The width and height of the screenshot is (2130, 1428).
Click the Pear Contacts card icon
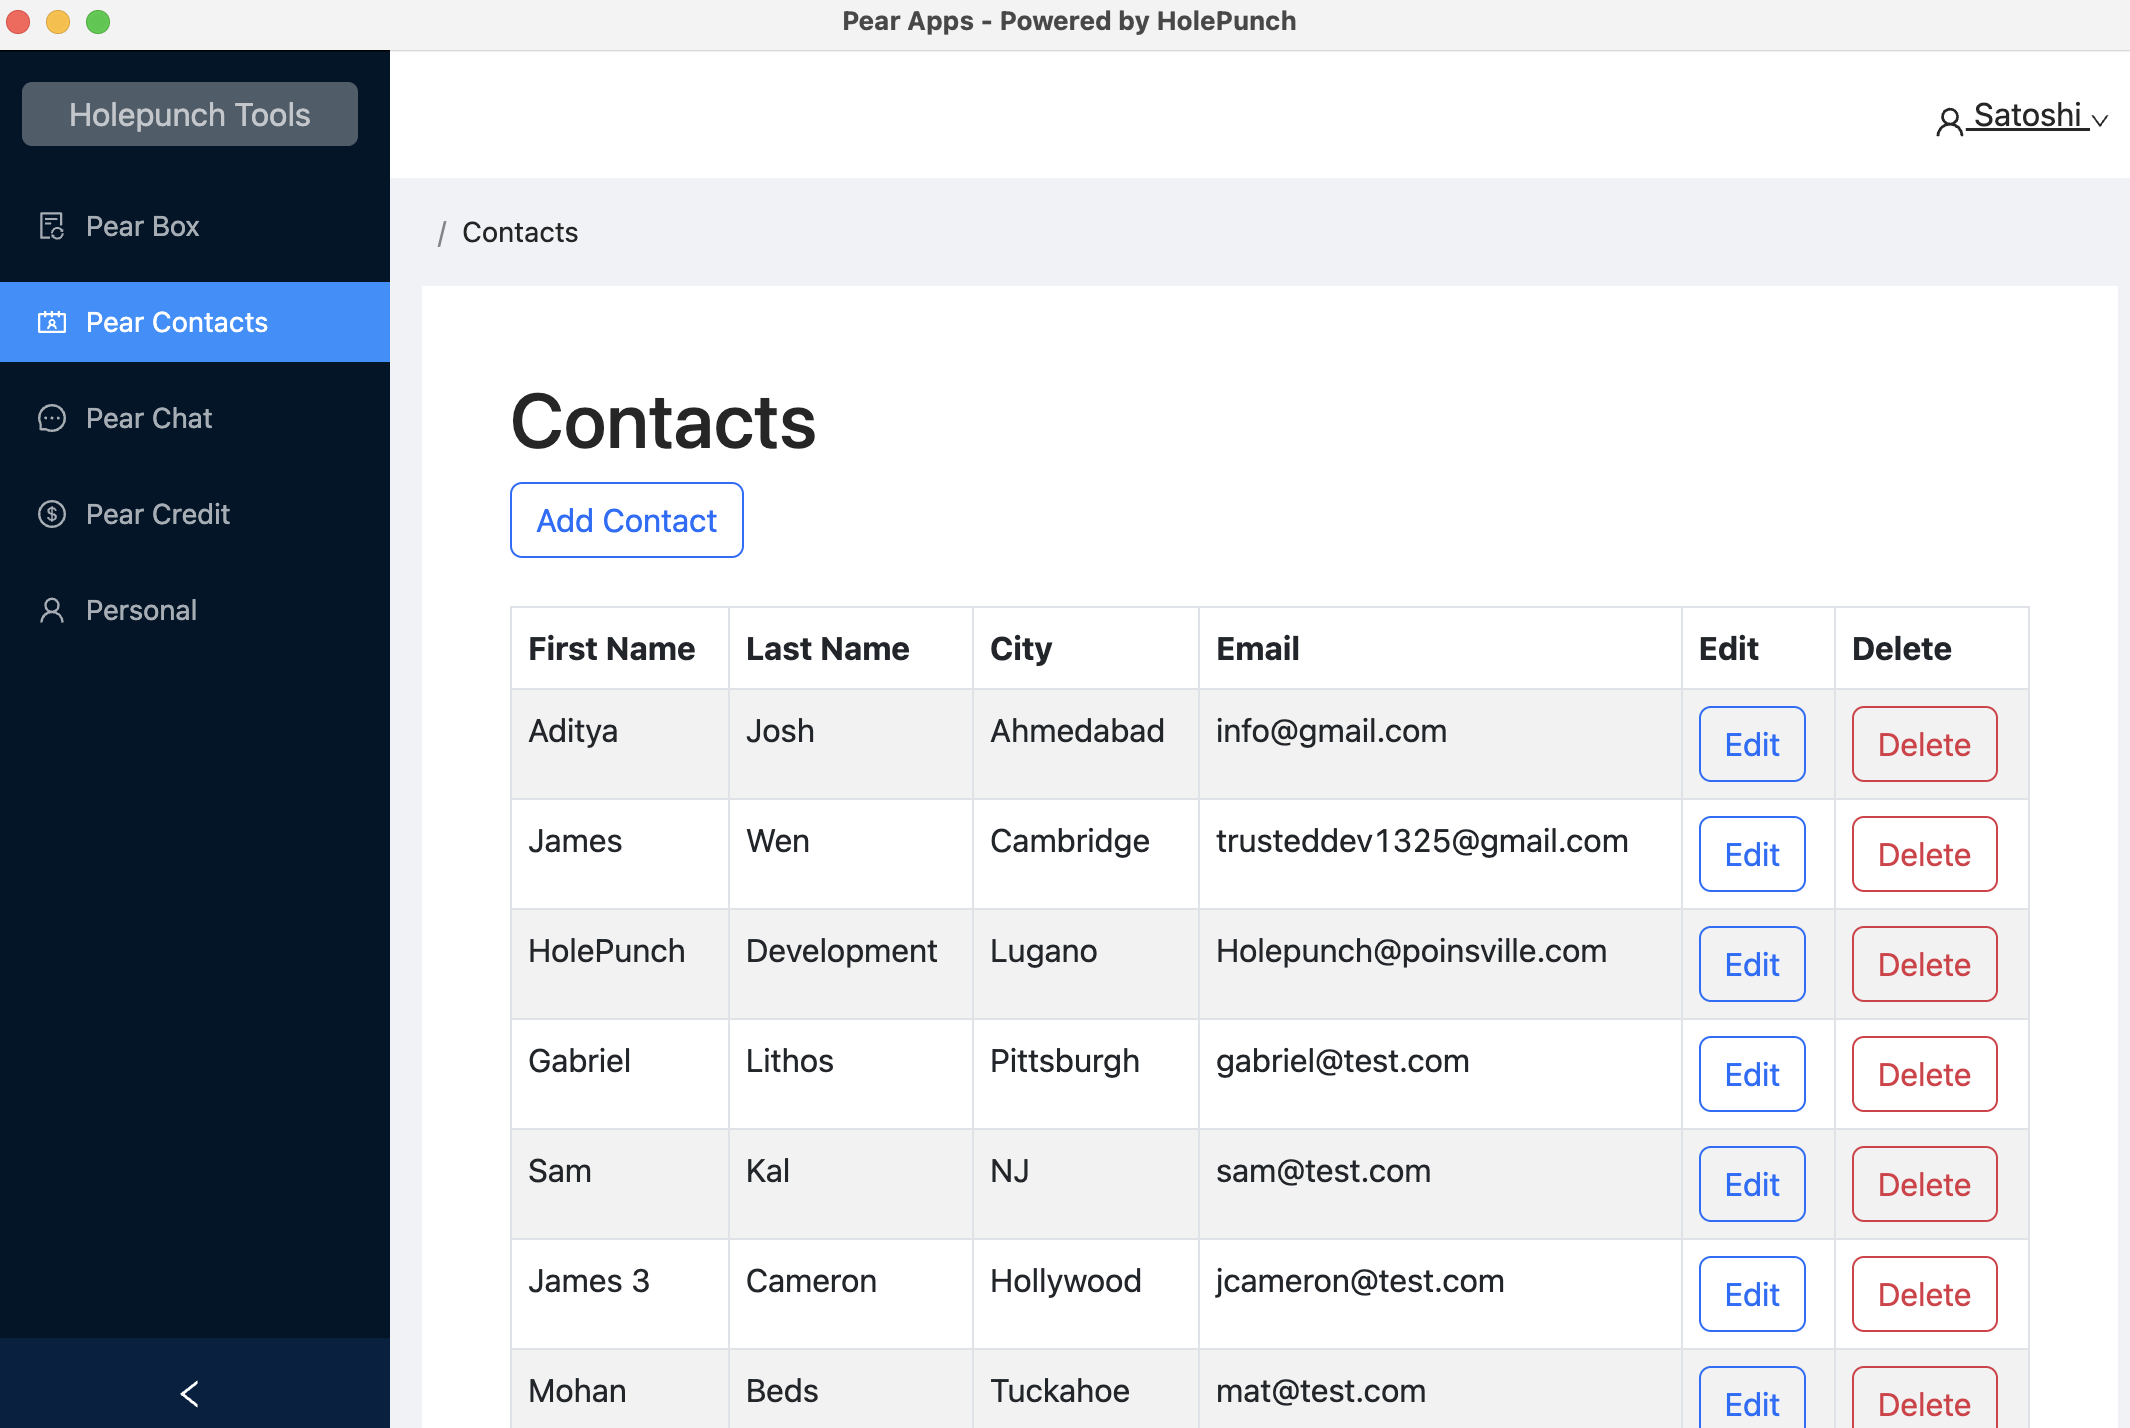(51, 322)
